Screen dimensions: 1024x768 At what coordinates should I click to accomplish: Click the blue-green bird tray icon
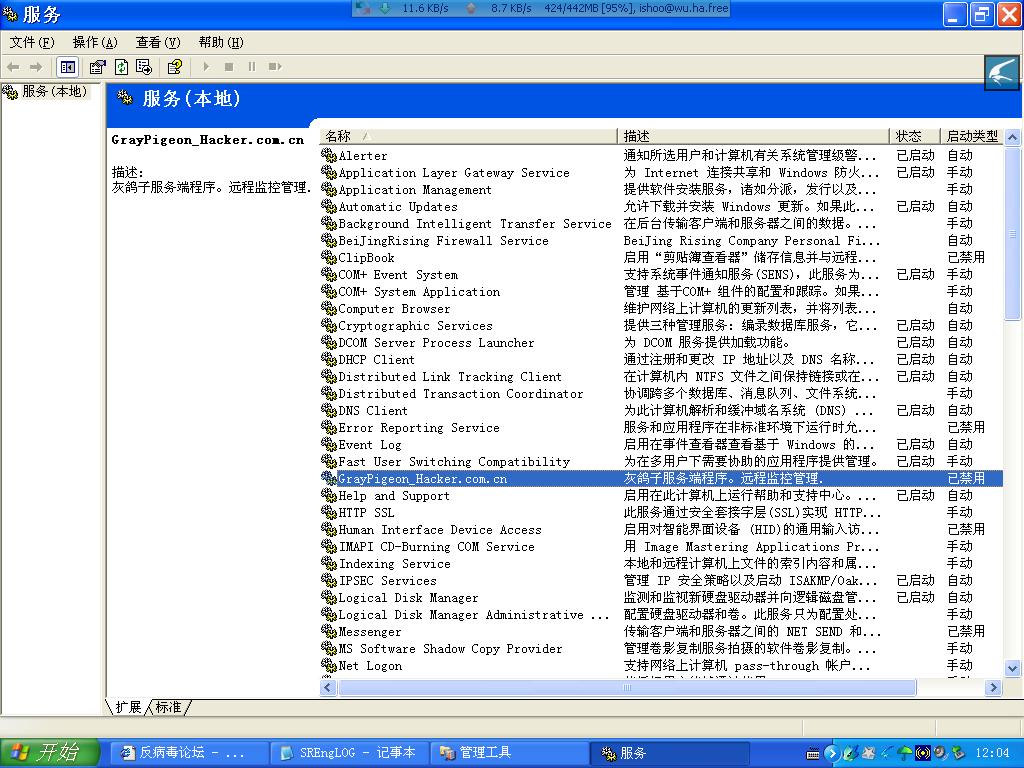(850, 753)
